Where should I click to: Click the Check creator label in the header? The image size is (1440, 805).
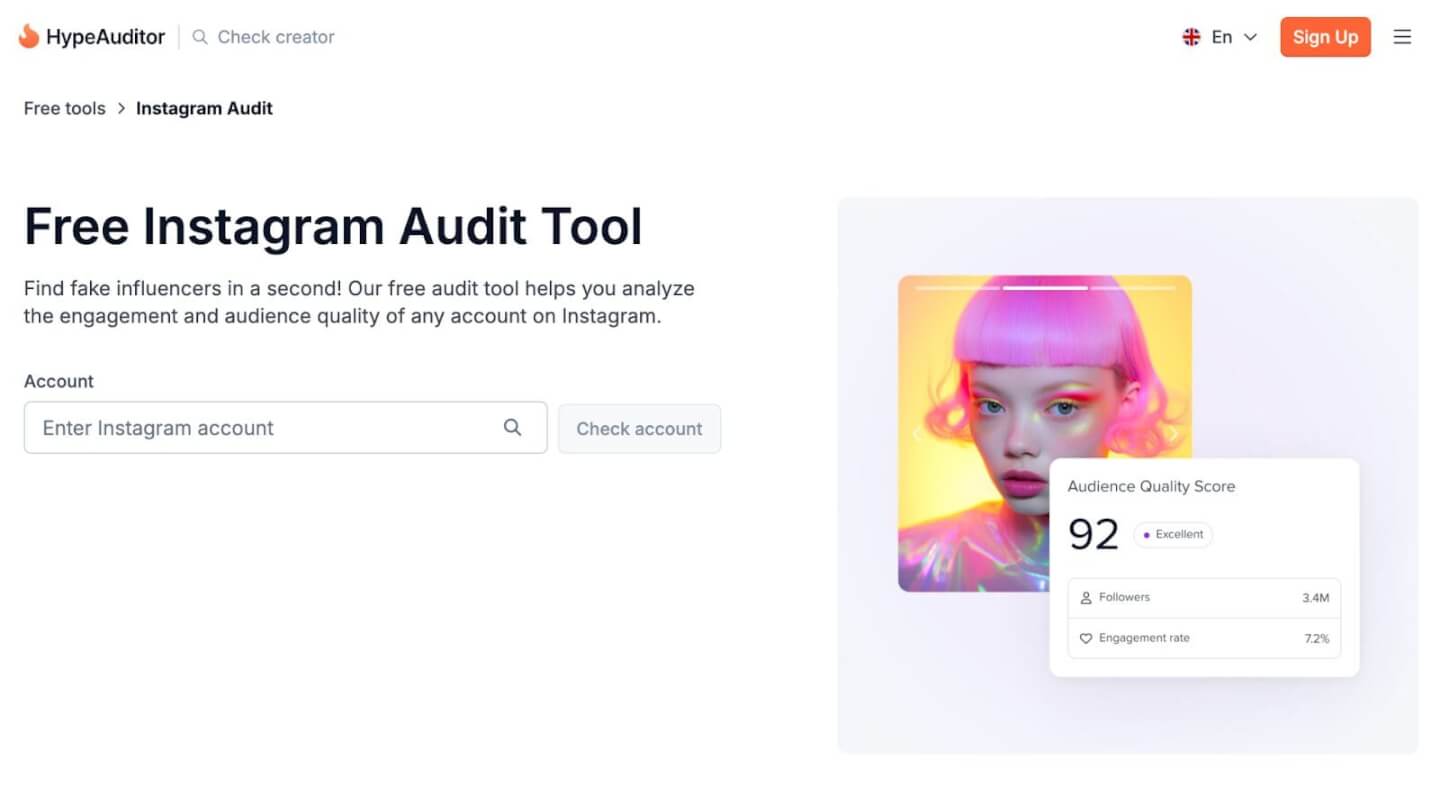pyautogui.click(x=277, y=36)
